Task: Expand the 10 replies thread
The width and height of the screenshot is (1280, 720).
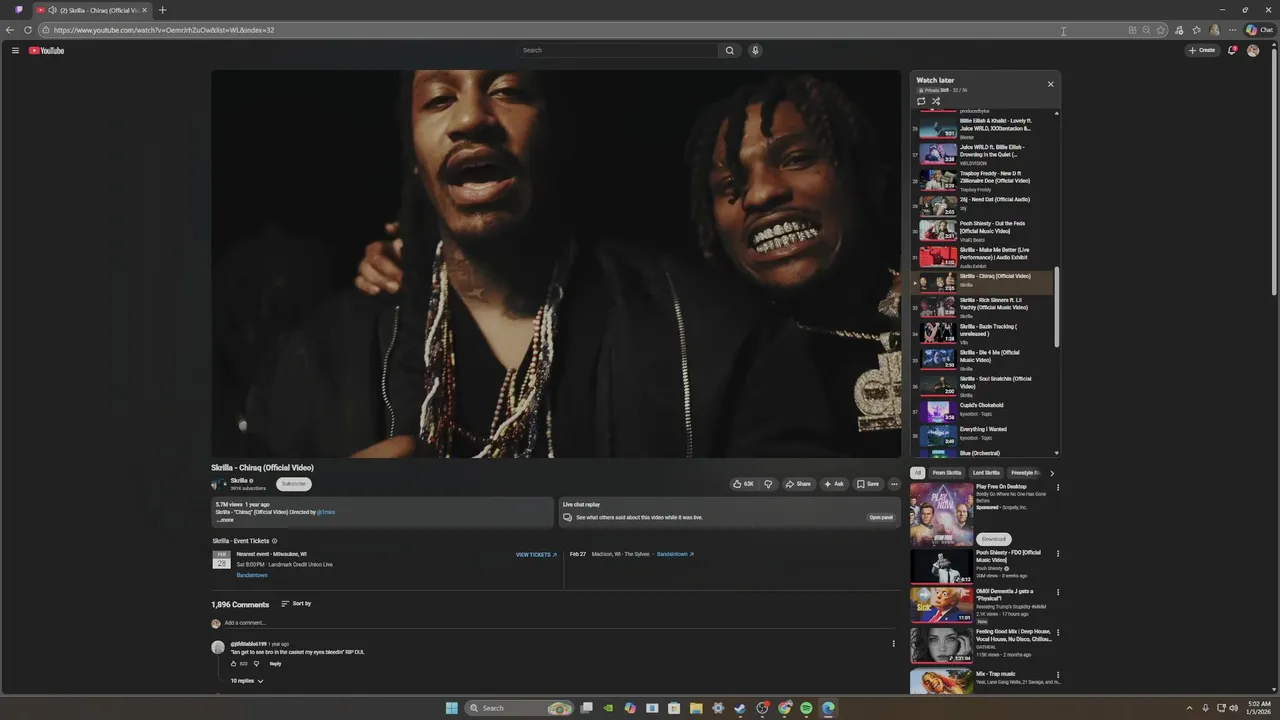Action: pyautogui.click(x=247, y=681)
